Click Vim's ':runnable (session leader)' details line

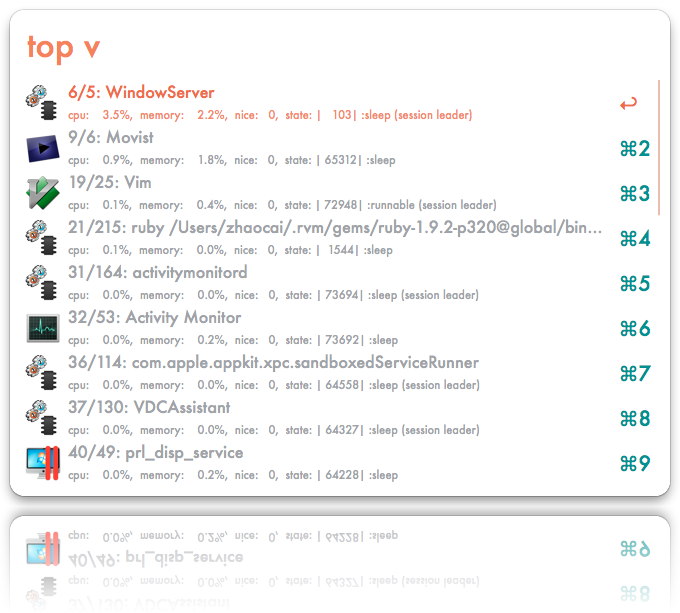(x=282, y=205)
